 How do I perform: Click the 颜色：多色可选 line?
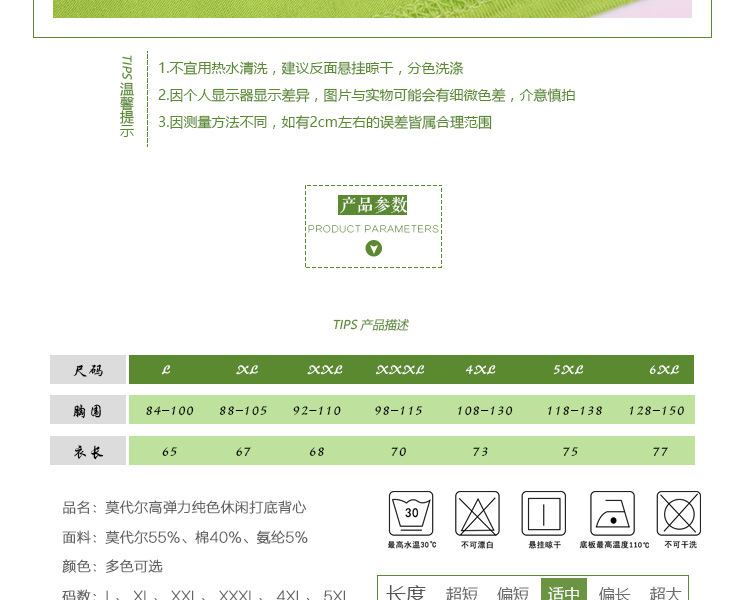click(x=112, y=567)
